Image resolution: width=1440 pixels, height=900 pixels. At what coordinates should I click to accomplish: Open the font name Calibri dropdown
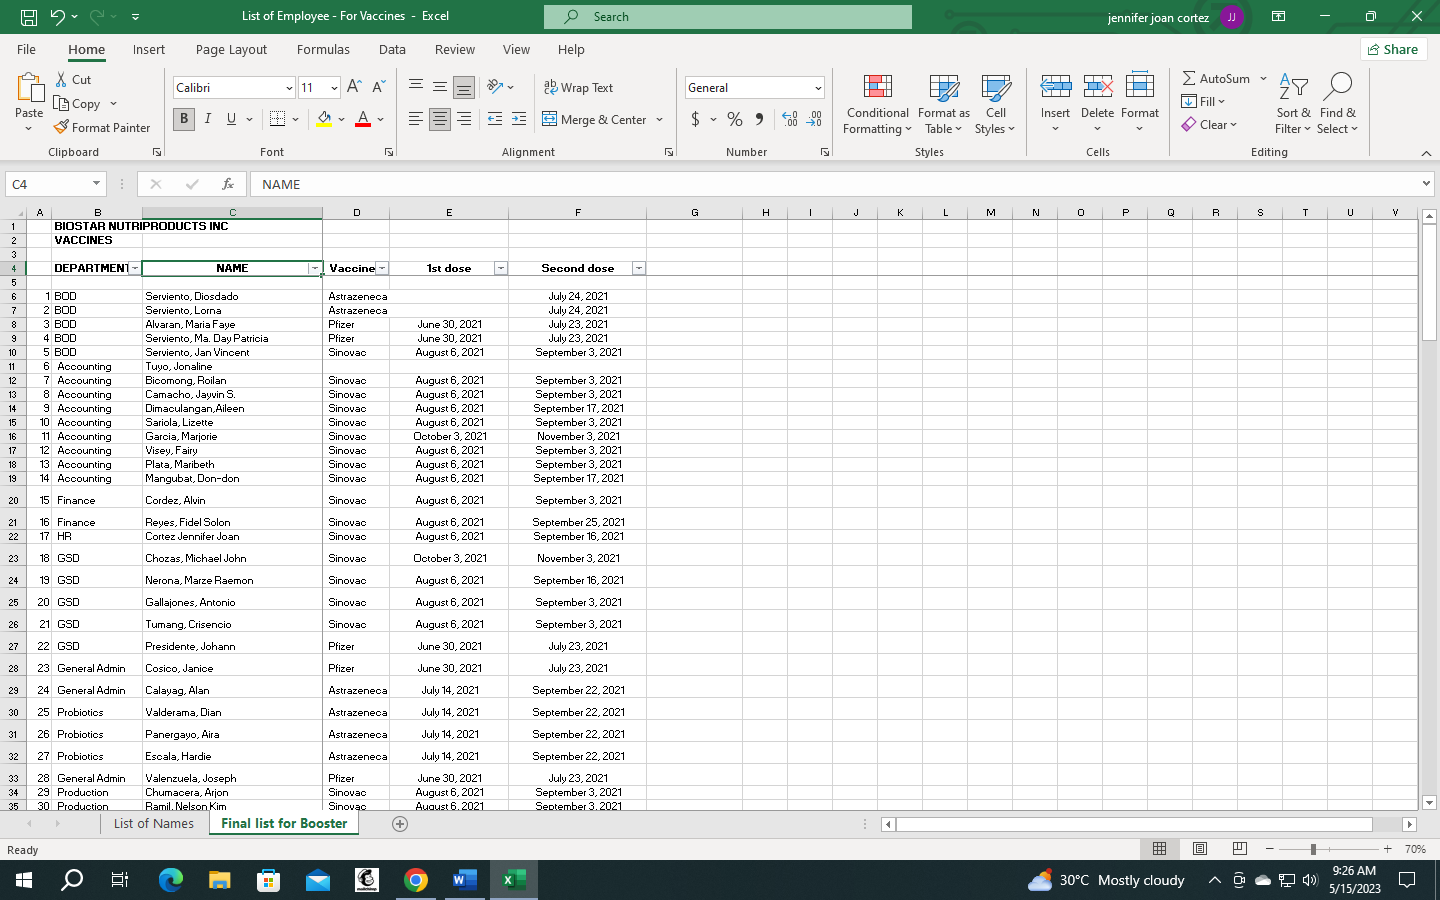pos(290,88)
